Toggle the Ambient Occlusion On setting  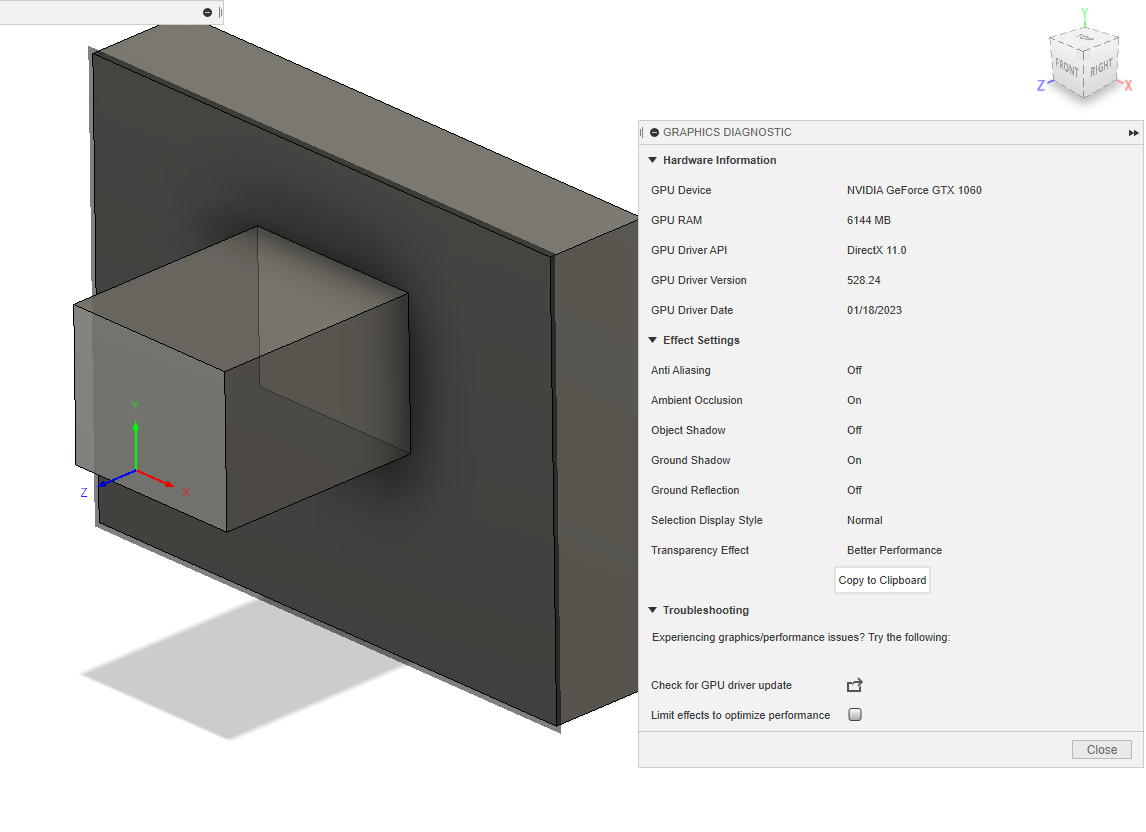coord(854,400)
